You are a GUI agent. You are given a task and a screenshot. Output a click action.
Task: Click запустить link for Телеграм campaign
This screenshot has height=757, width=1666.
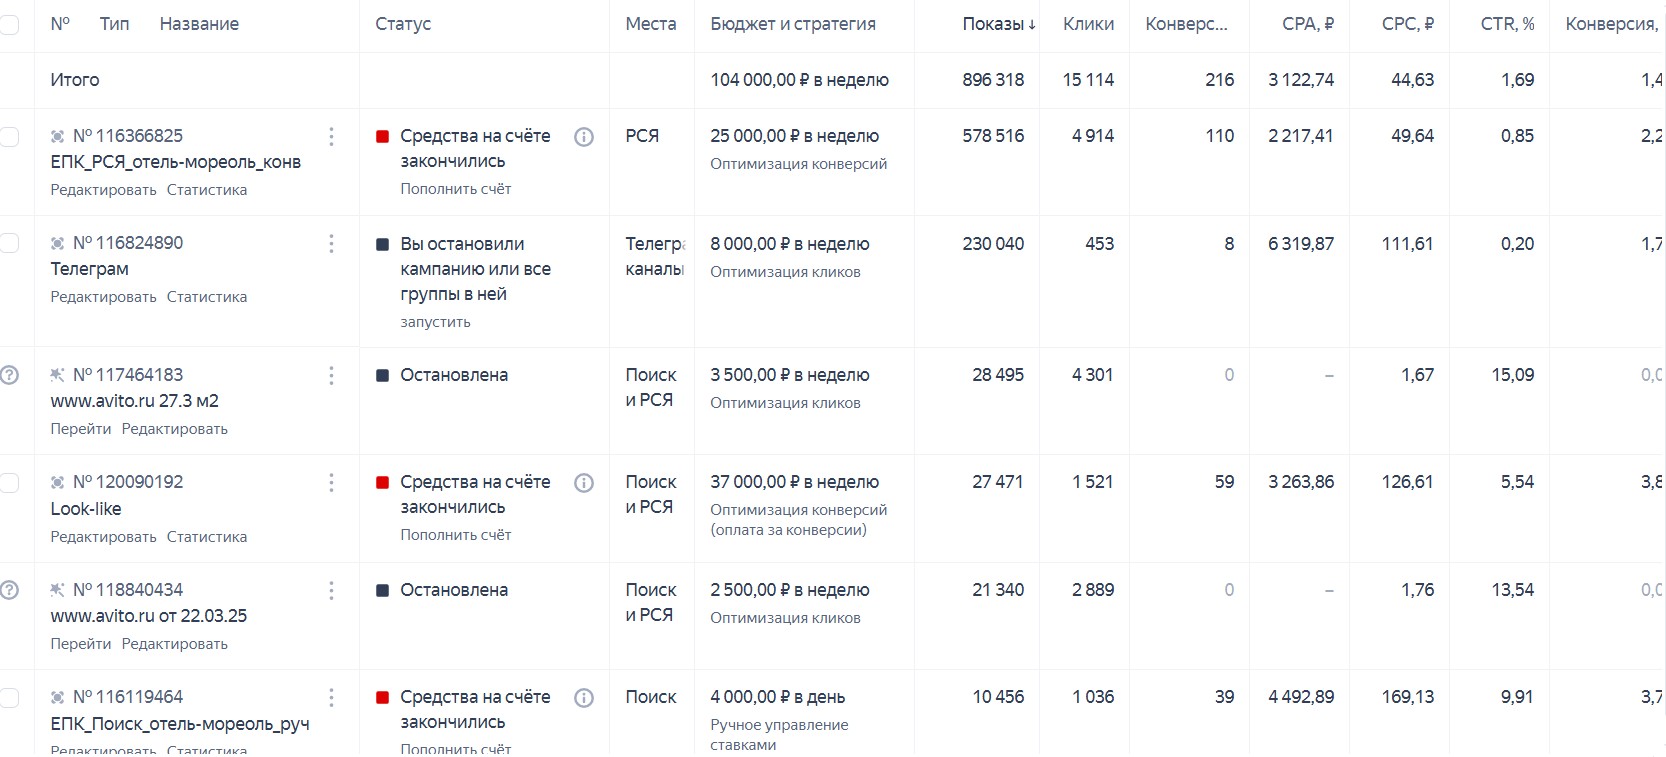pyautogui.click(x=435, y=322)
